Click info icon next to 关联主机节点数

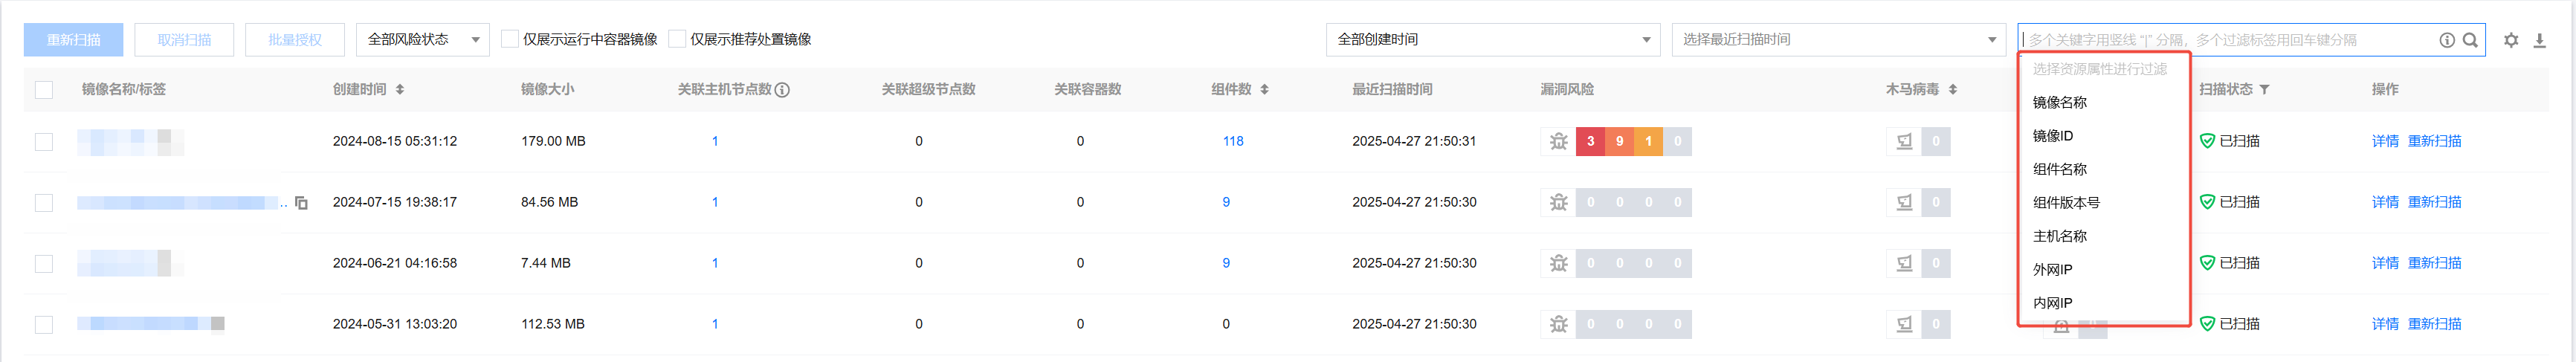(x=782, y=90)
